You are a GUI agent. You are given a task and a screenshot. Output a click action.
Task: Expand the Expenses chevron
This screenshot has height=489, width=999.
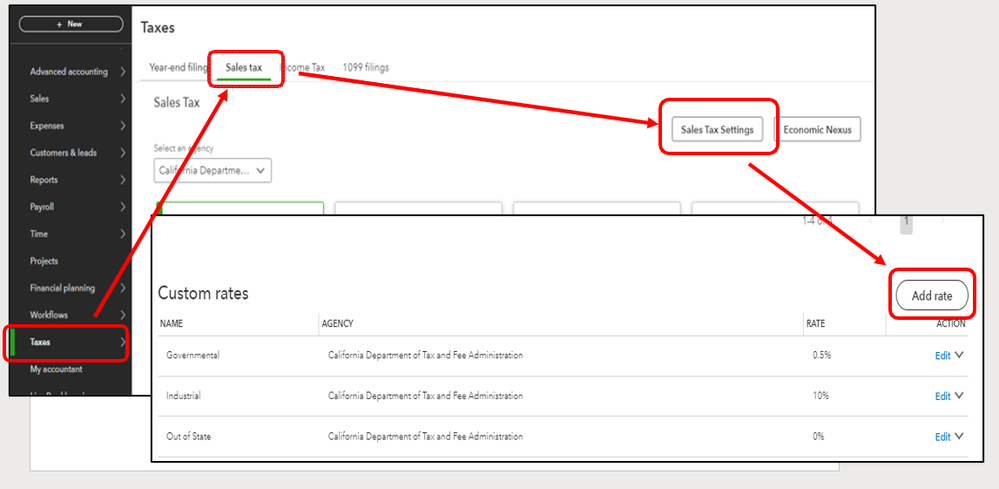click(x=122, y=126)
